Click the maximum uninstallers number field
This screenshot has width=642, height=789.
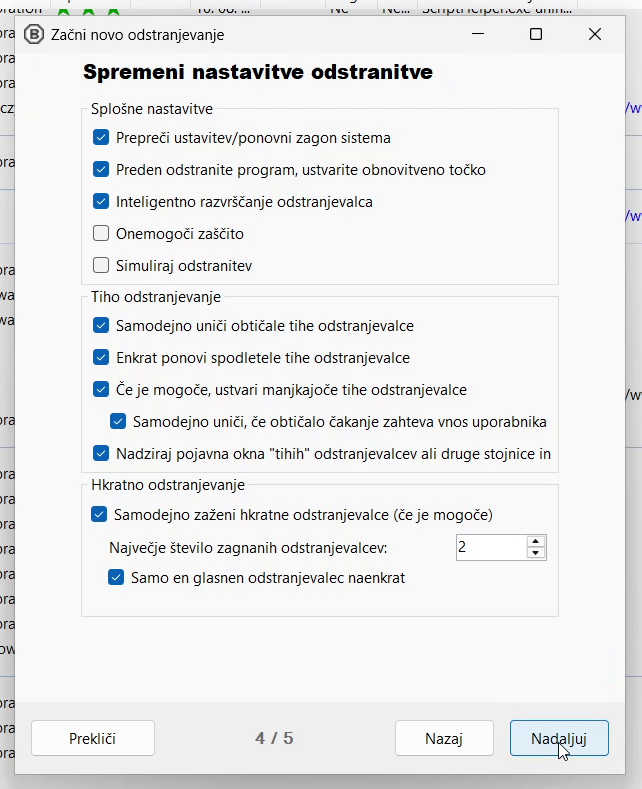(490, 547)
